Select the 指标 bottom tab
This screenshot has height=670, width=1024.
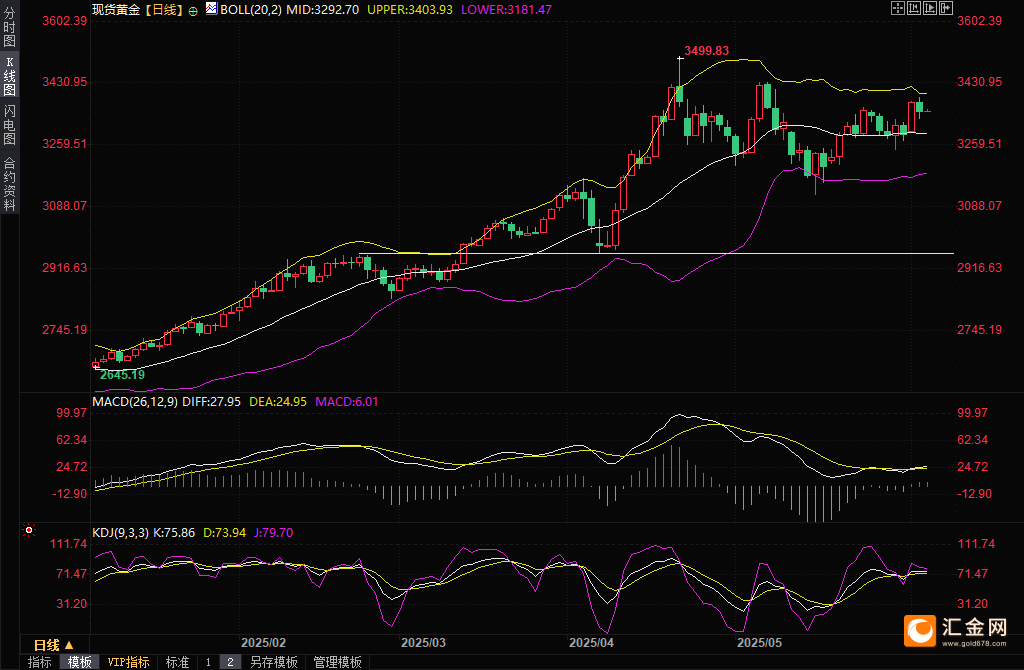(x=40, y=662)
